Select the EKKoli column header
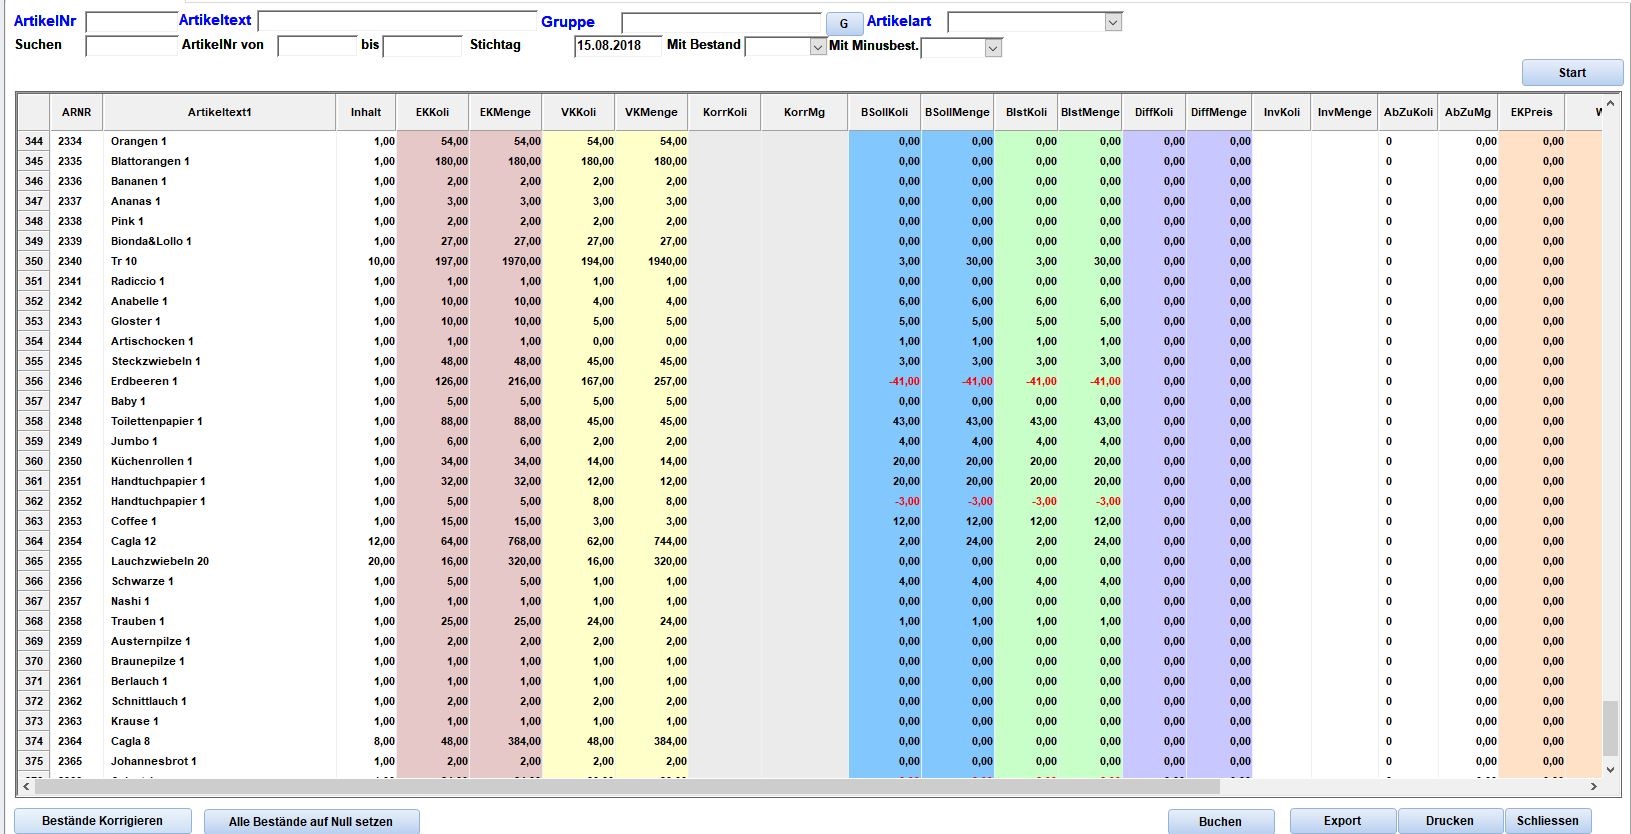Viewport: 1631px width, 834px height. (x=433, y=112)
